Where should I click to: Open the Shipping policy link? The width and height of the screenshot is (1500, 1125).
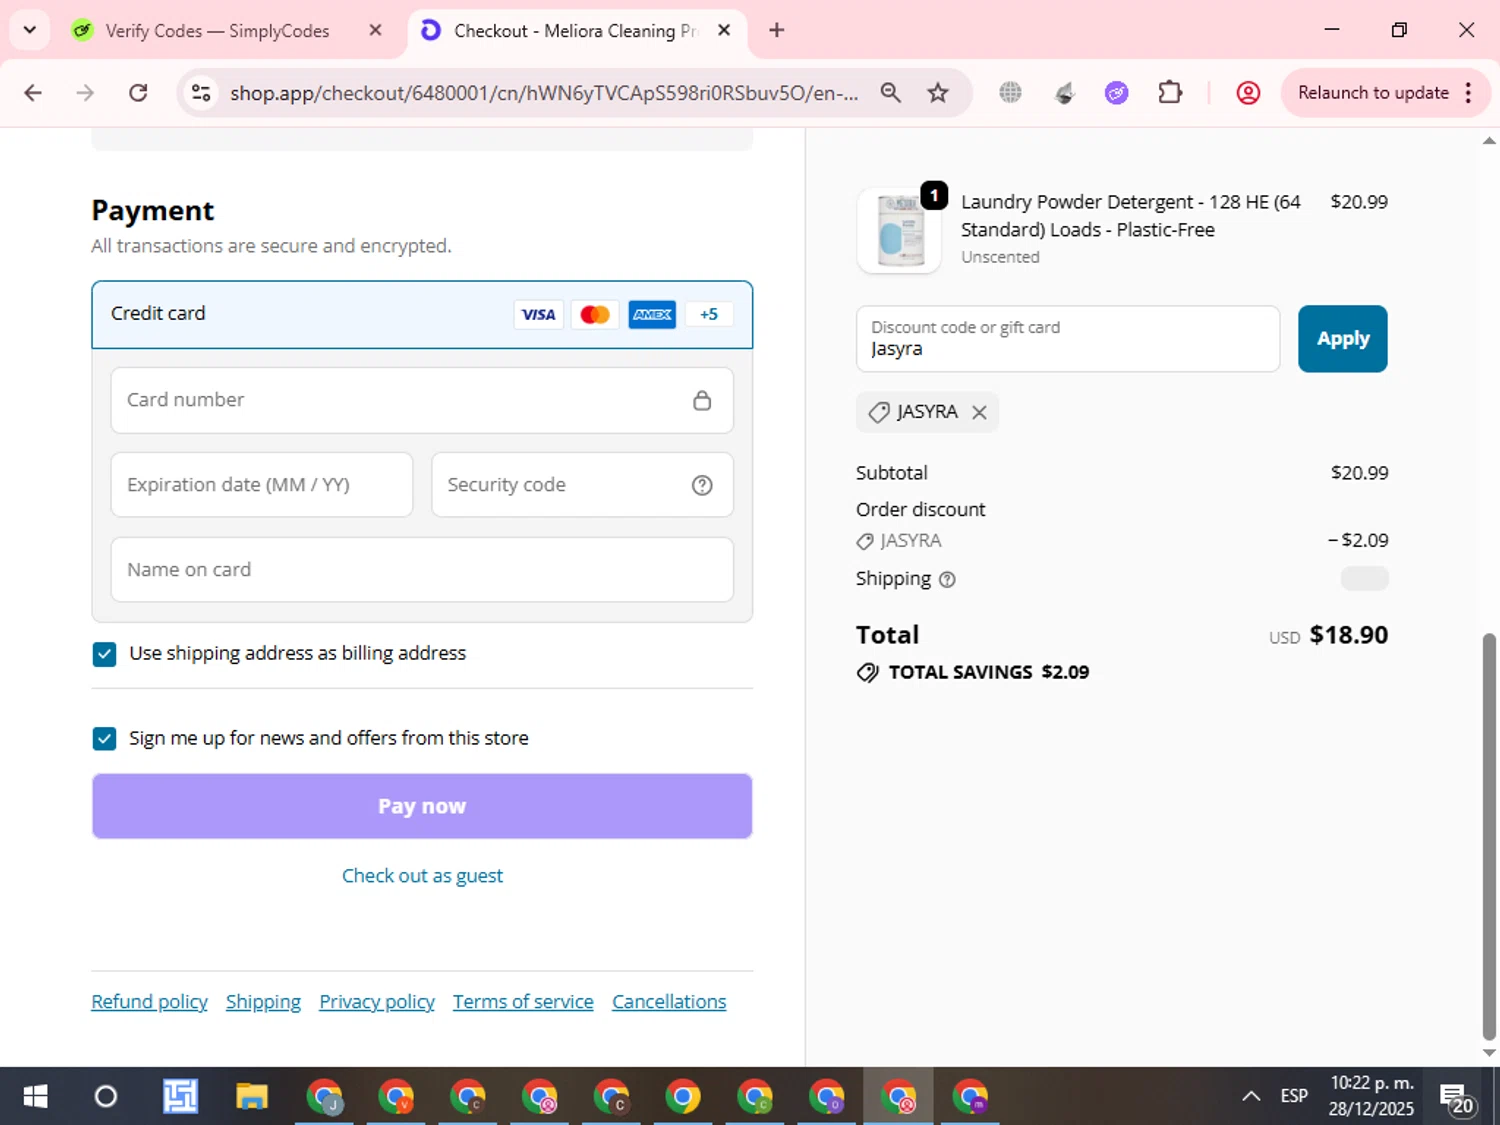click(x=263, y=1002)
